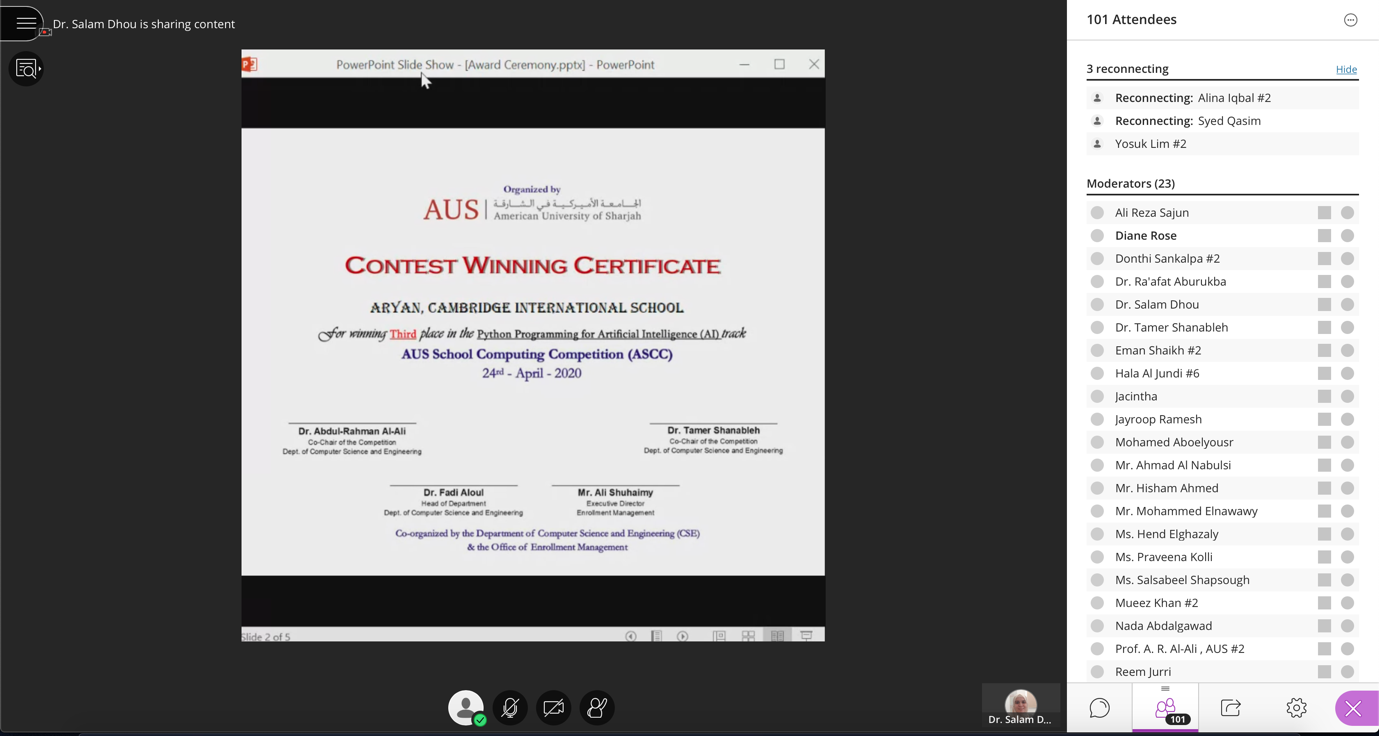This screenshot has height=736, width=1379.
Task: Open attendee controls for Dr. Salam Dhou
Action: (1347, 305)
